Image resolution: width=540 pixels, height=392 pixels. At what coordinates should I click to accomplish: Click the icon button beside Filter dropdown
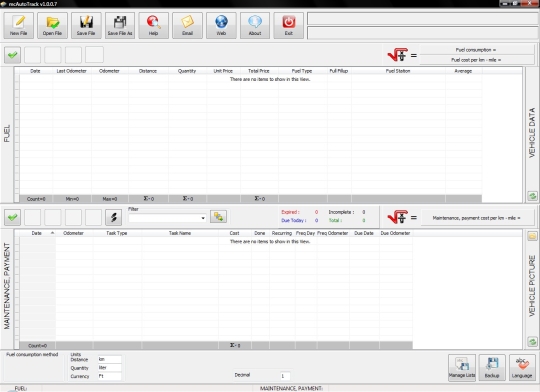(x=218, y=217)
